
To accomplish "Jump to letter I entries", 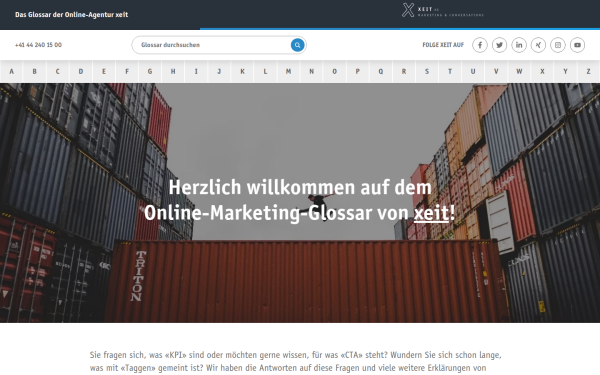I will point(196,71).
